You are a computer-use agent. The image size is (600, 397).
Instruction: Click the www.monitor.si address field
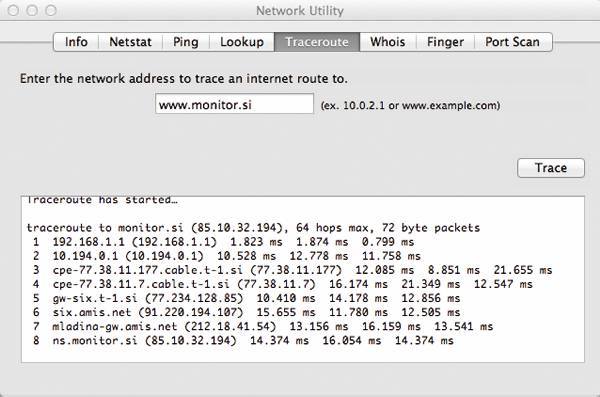coord(235,104)
